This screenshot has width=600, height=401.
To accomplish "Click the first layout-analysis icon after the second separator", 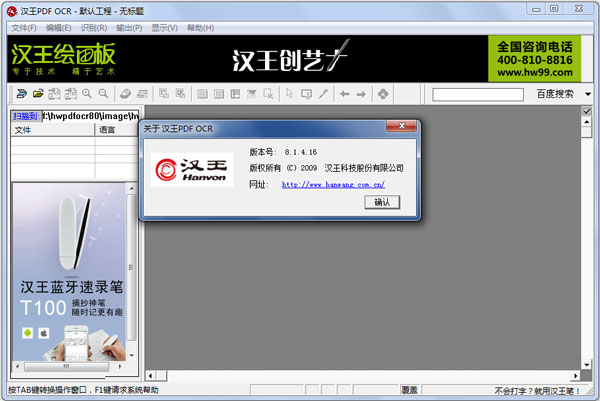I will click(164, 94).
